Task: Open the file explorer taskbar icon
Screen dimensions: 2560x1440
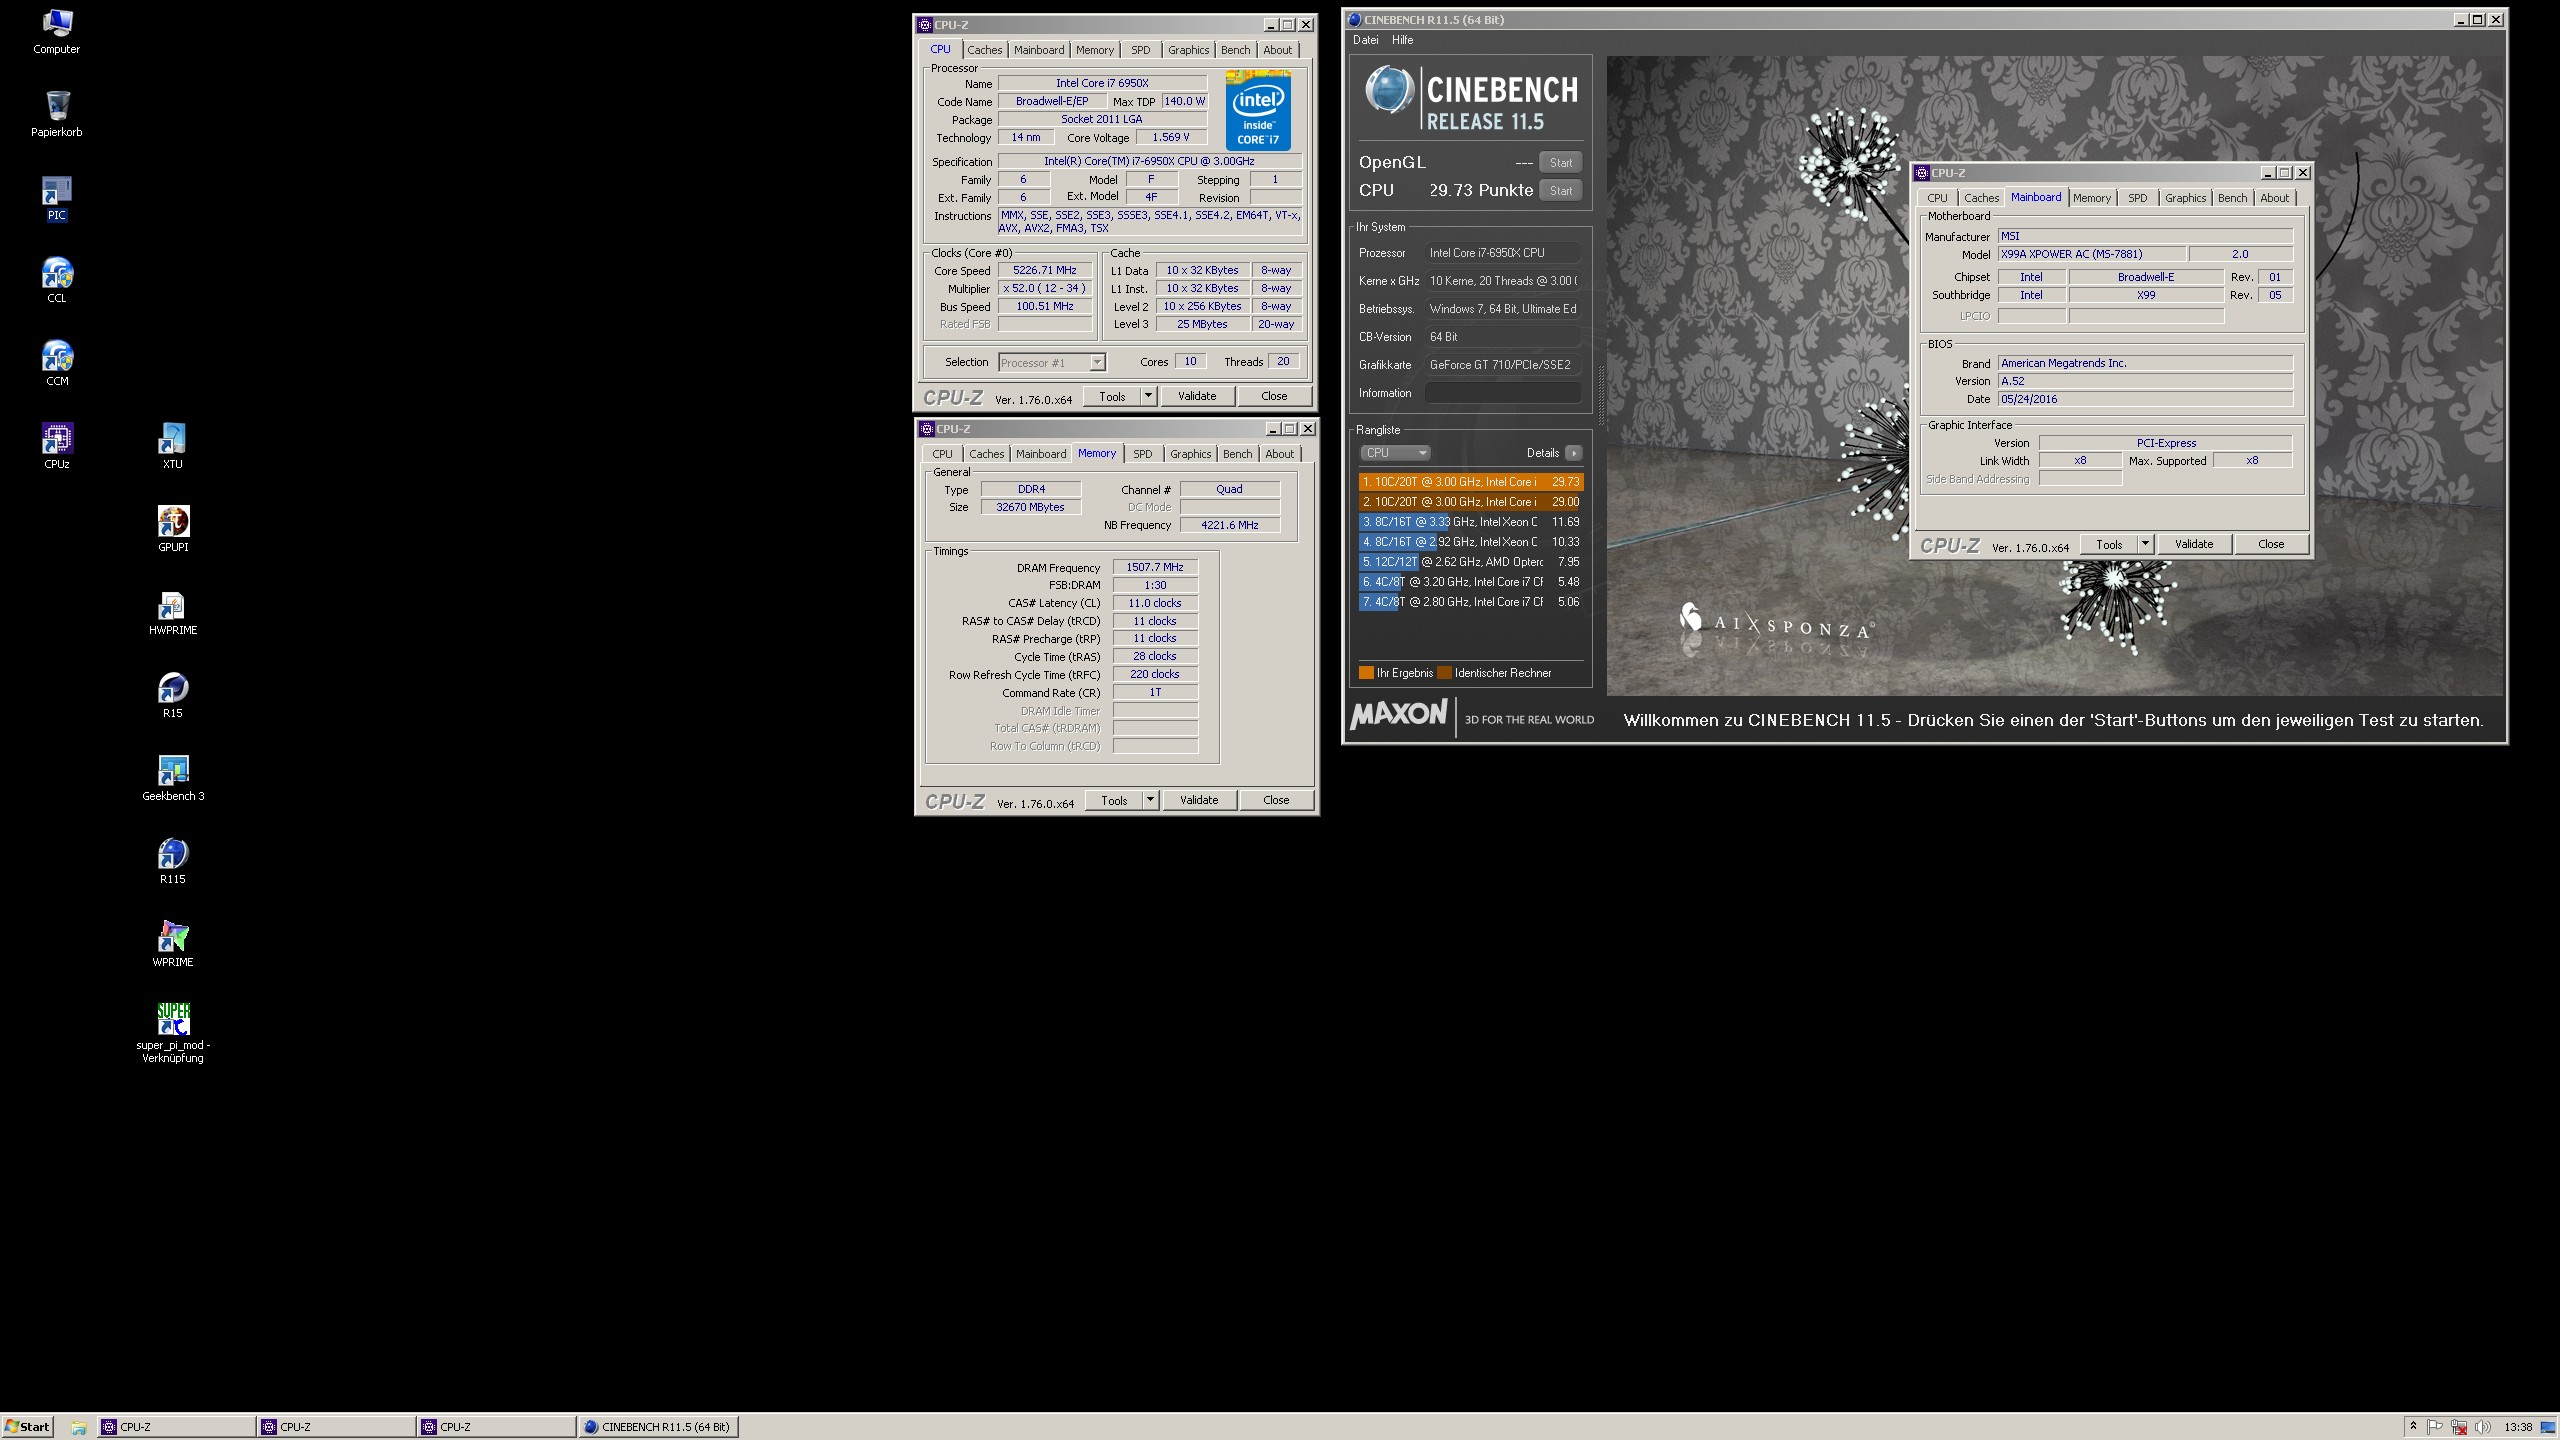Action: tap(78, 1427)
